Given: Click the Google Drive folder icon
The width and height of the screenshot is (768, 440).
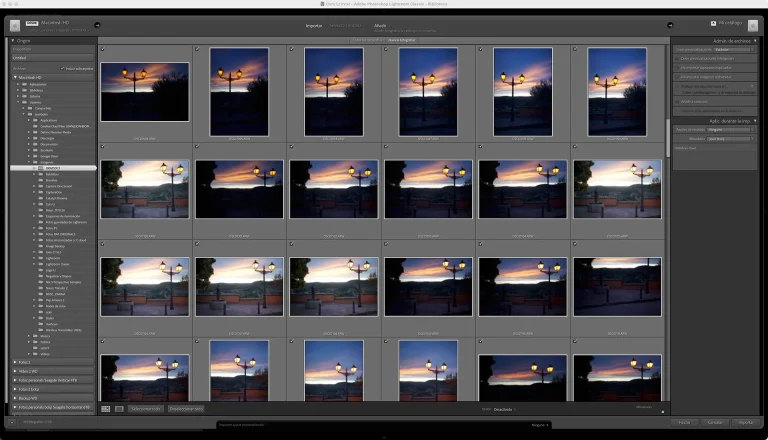Looking at the screenshot, I should 35,156.
